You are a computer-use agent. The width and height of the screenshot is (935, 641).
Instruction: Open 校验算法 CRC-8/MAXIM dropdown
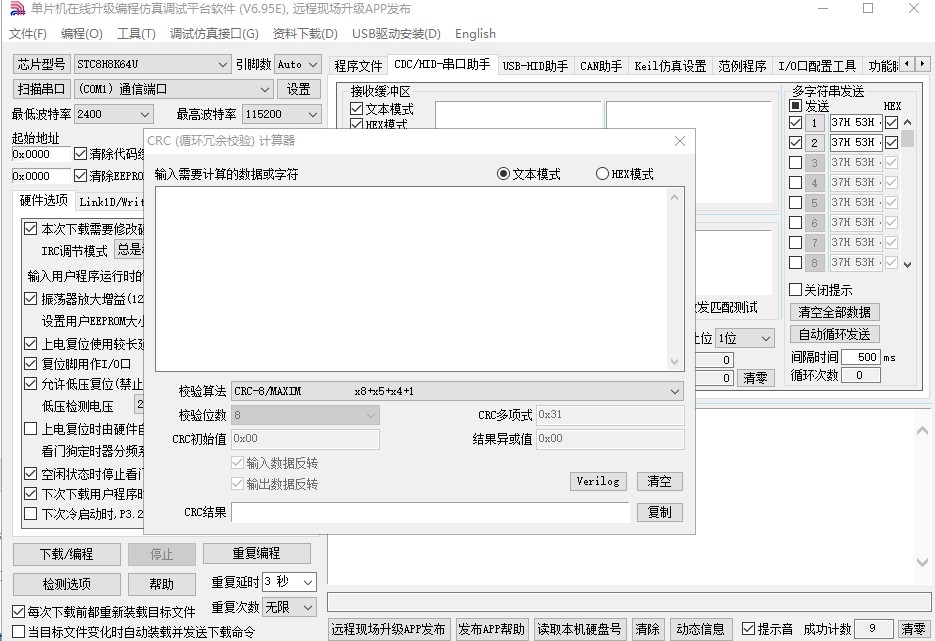coord(457,391)
